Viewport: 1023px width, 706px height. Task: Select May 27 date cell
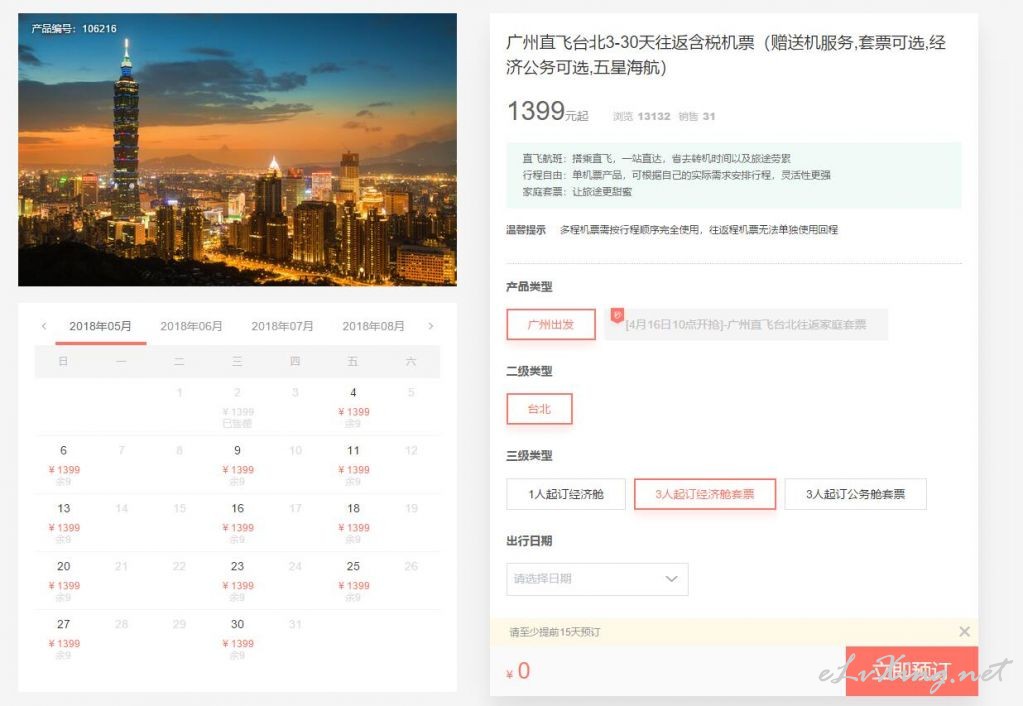tap(63, 639)
